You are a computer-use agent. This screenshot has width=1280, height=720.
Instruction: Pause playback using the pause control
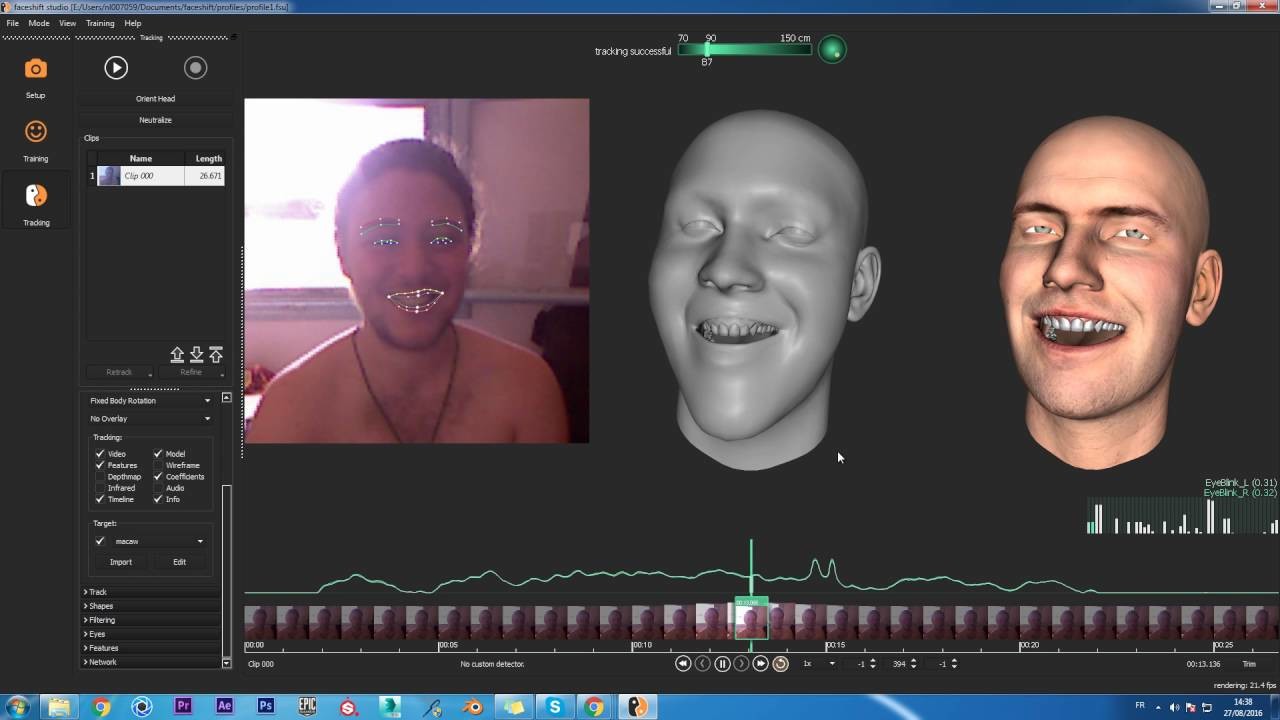tap(722, 663)
